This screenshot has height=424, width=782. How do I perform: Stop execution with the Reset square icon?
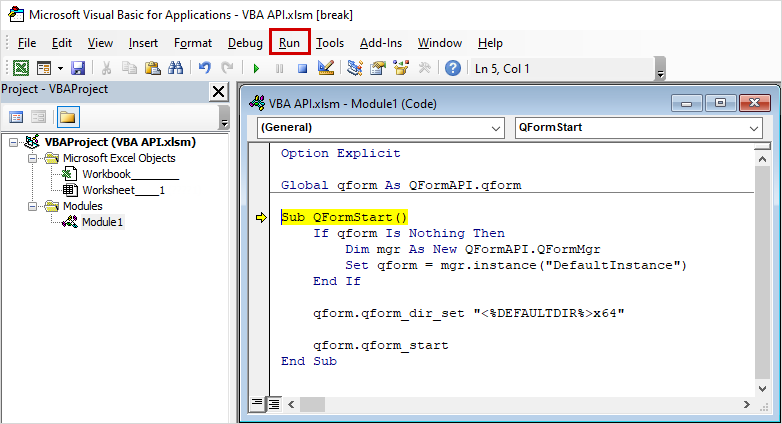[x=301, y=69]
